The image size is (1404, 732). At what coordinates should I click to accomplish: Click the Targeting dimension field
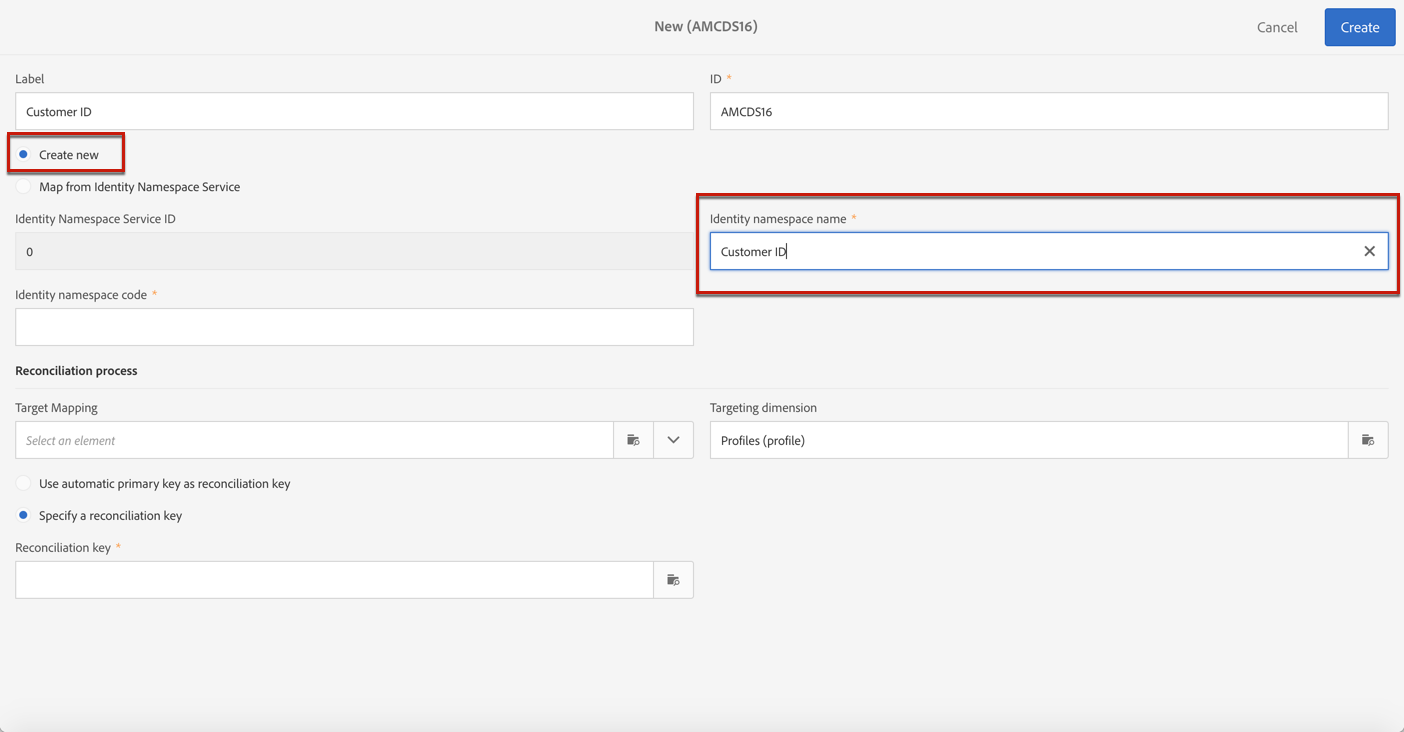pos(1028,440)
